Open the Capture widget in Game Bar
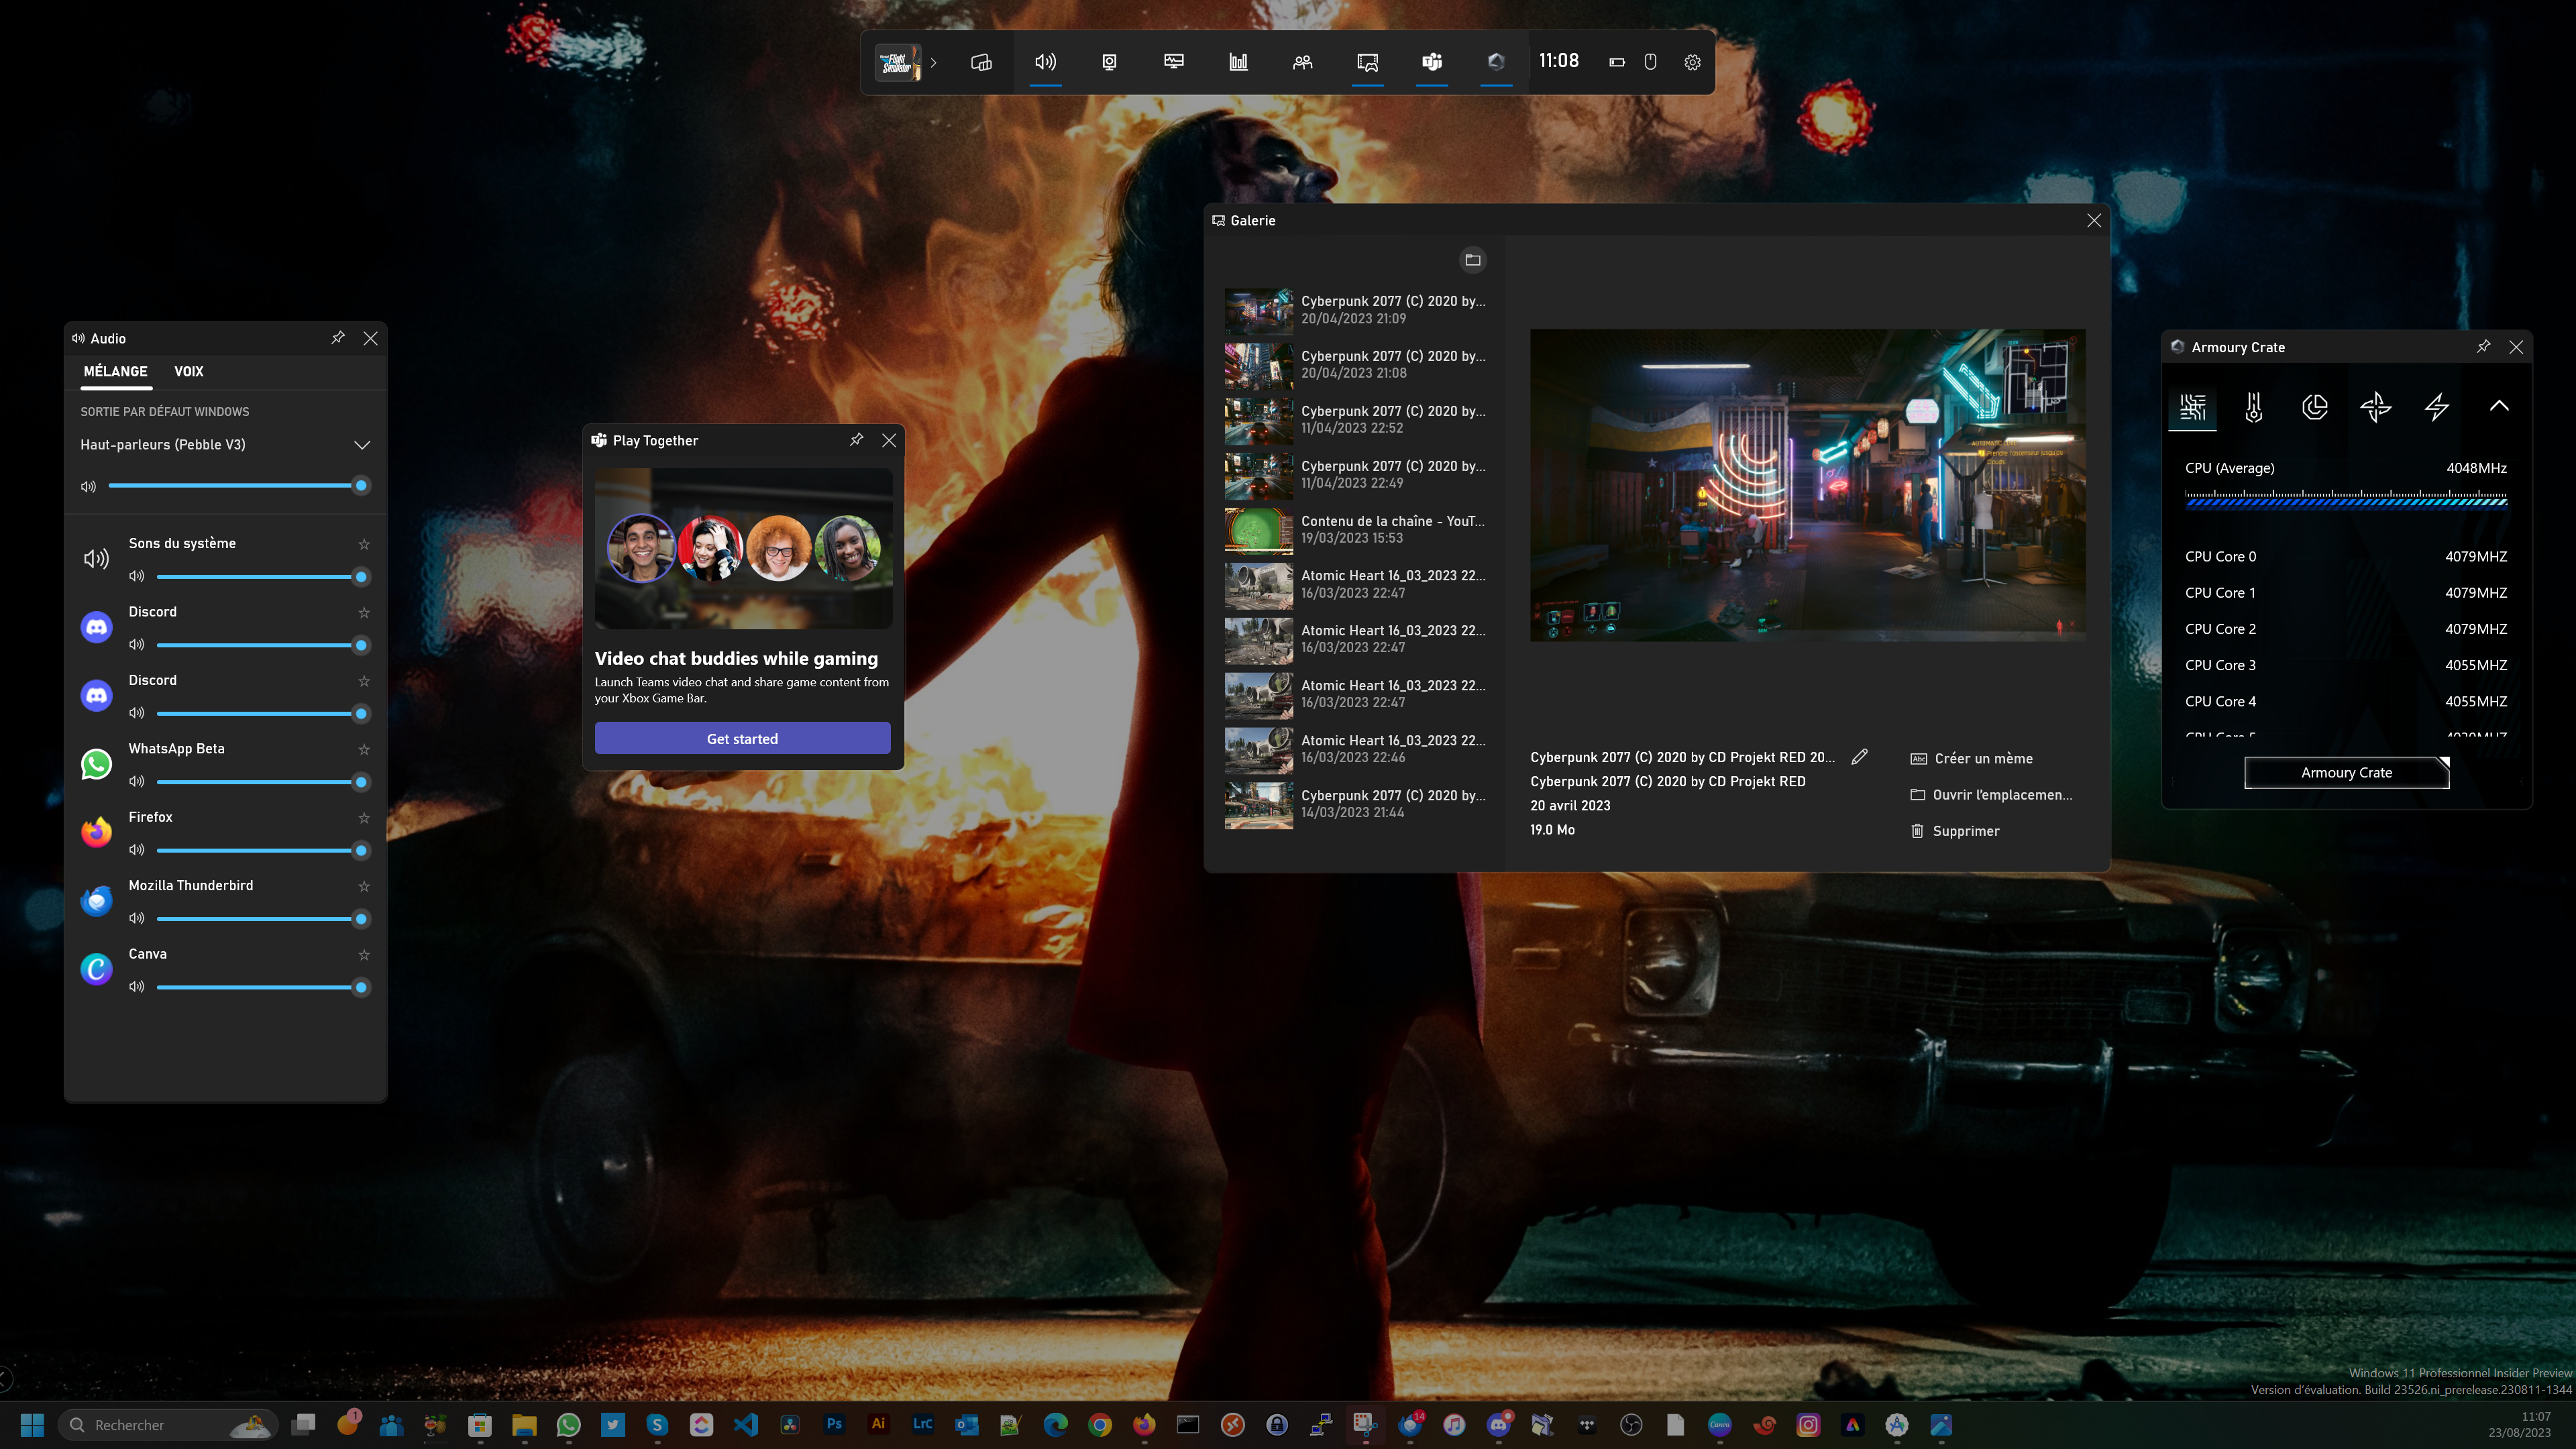This screenshot has width=2576, height=1449. (x=1109, y=62)
